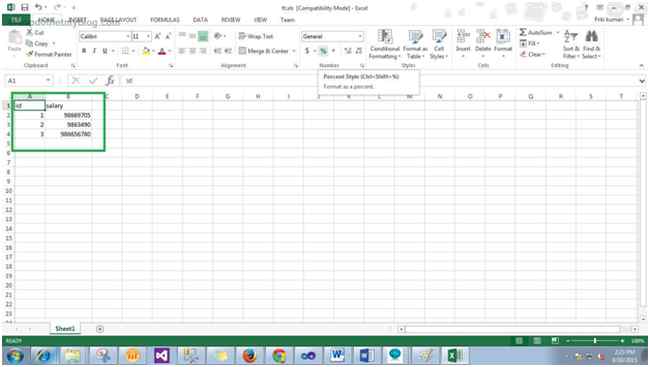Click the Accounting dollar format icon

[307, 51]
